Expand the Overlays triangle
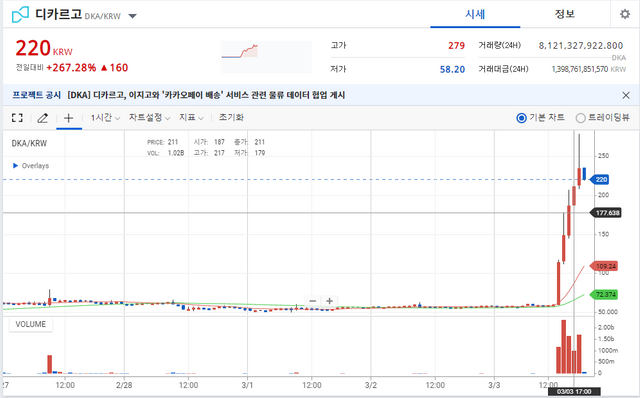This screenshot has height=398, width=640. 16,165
